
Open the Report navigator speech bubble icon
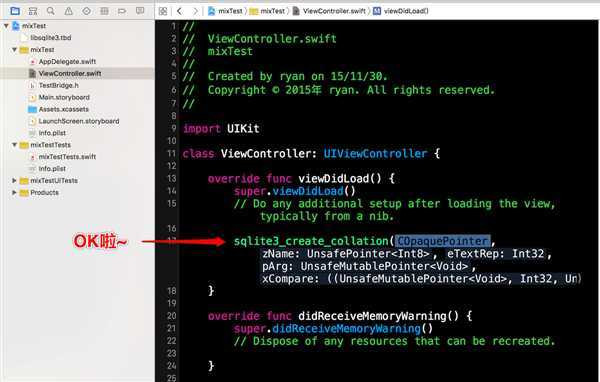coord(140,11)
